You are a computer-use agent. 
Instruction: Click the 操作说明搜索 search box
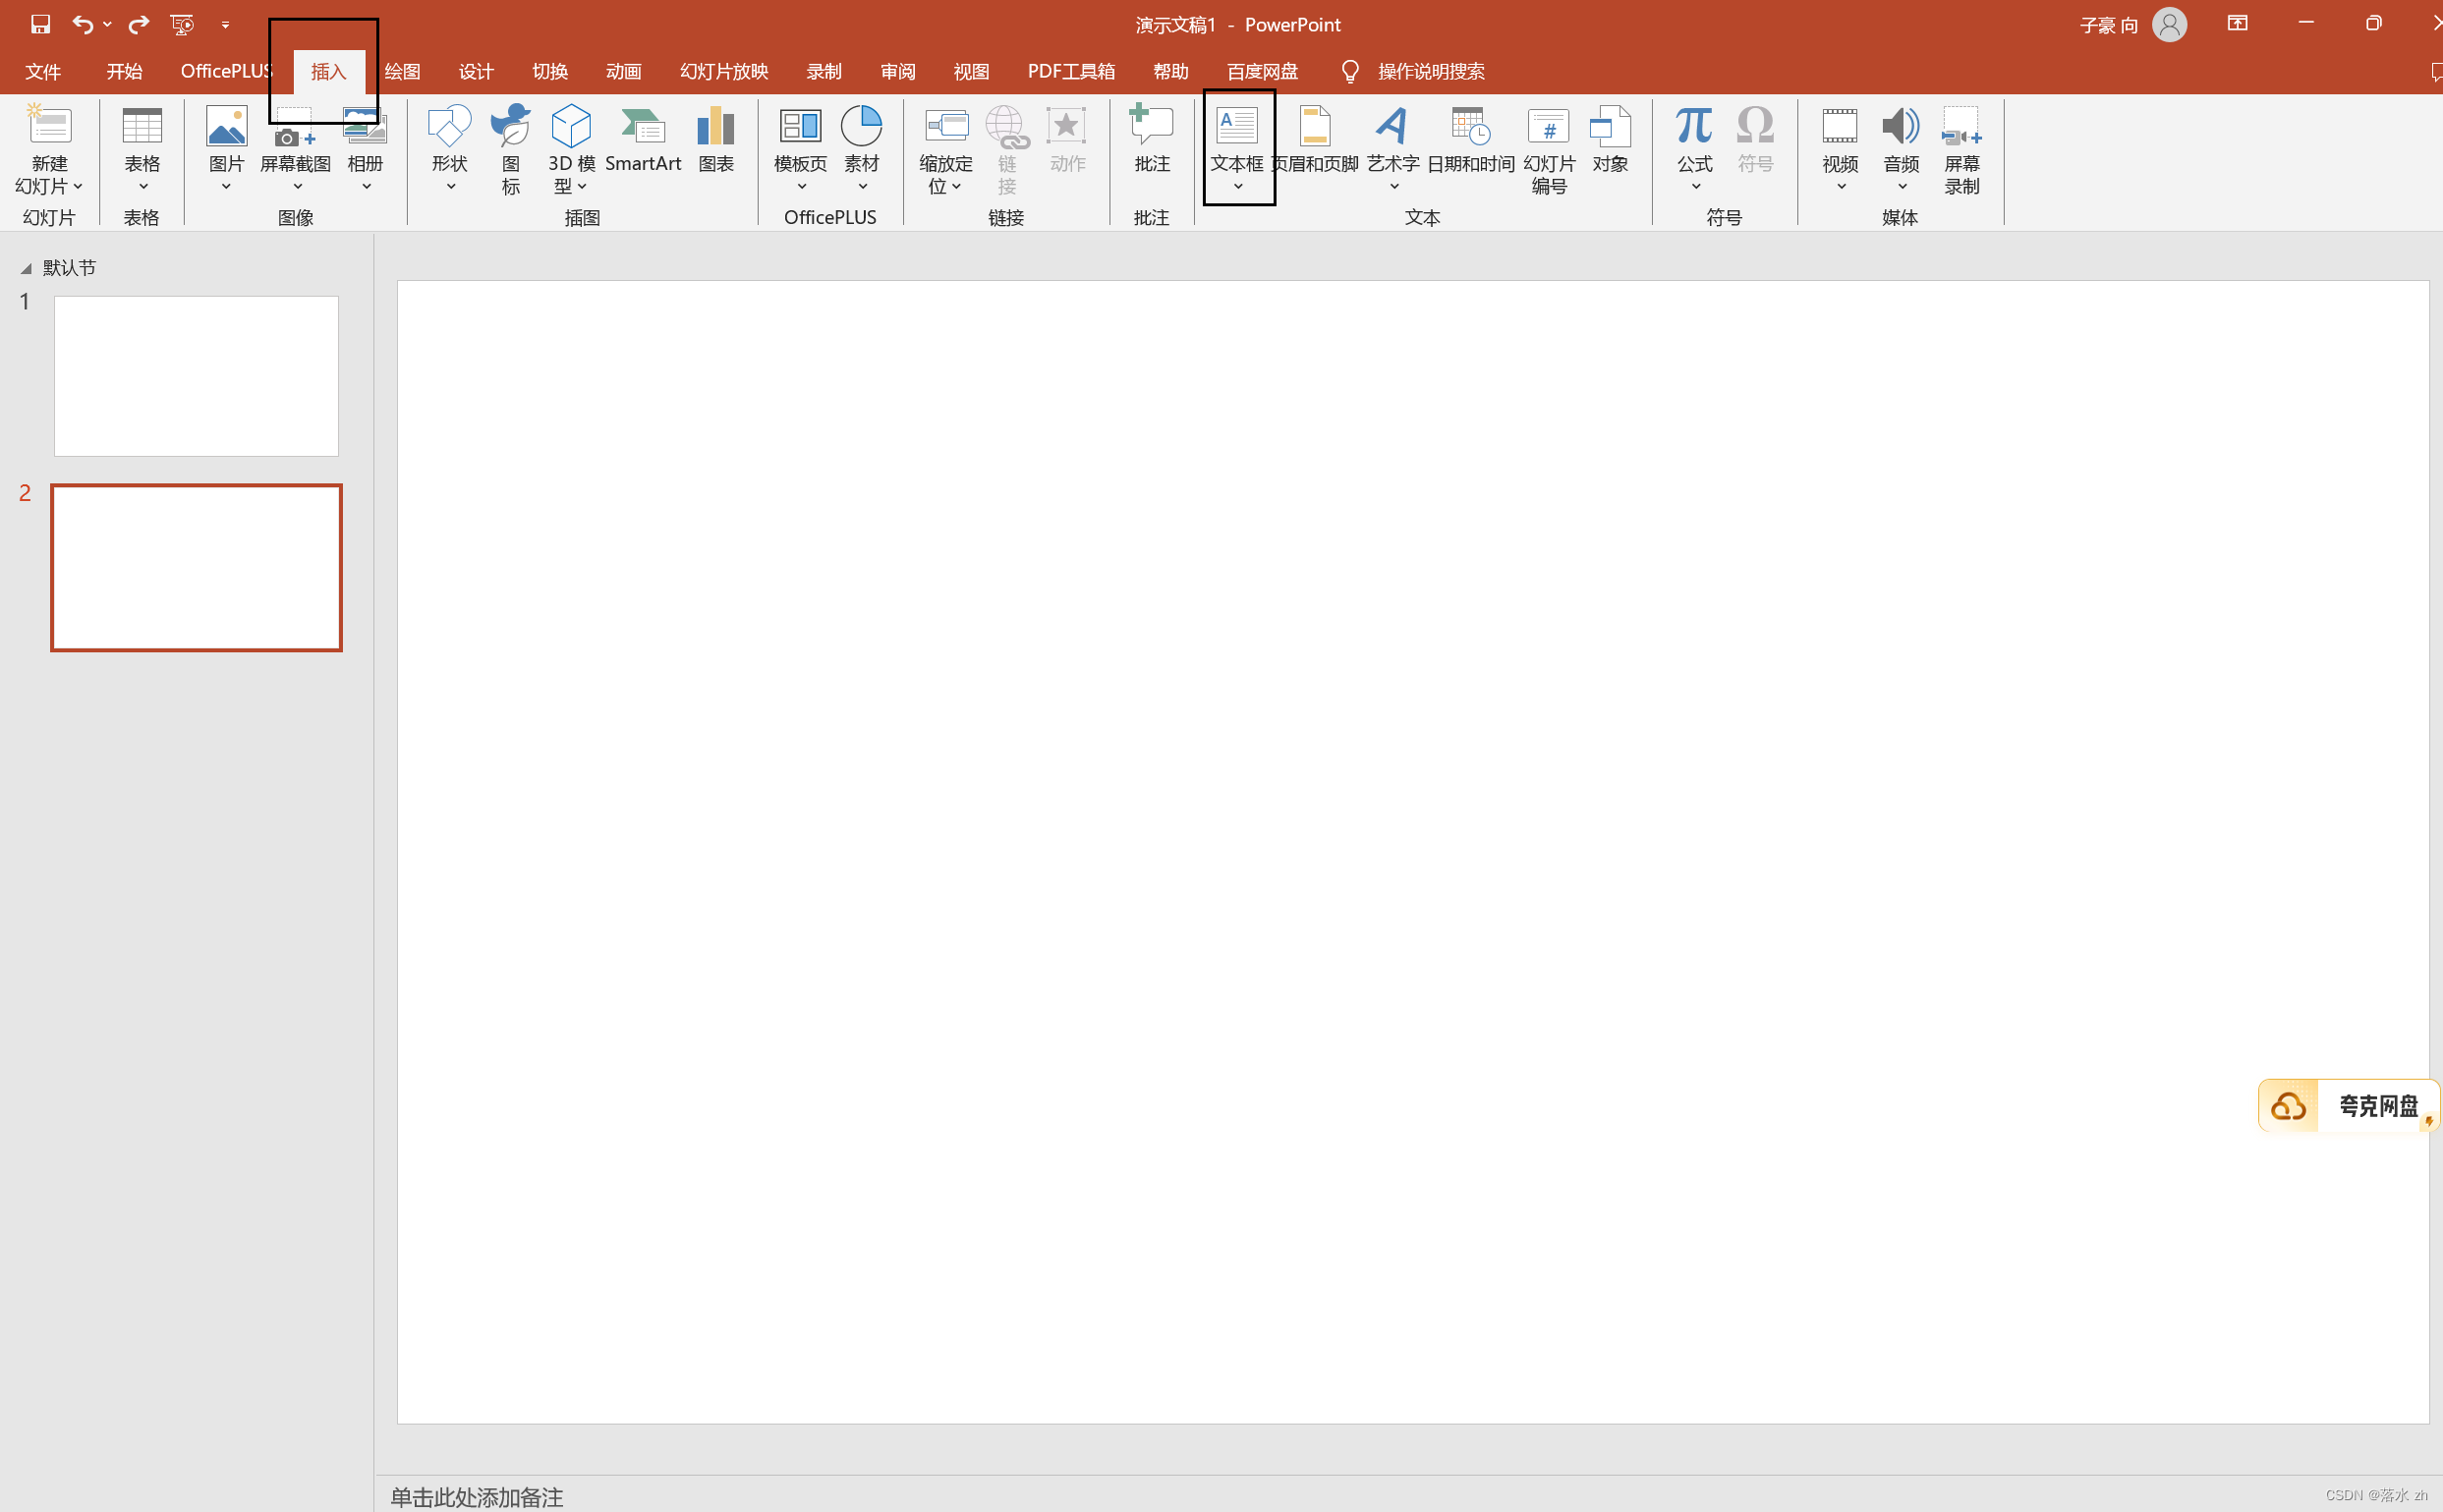tap(1430, 72)
